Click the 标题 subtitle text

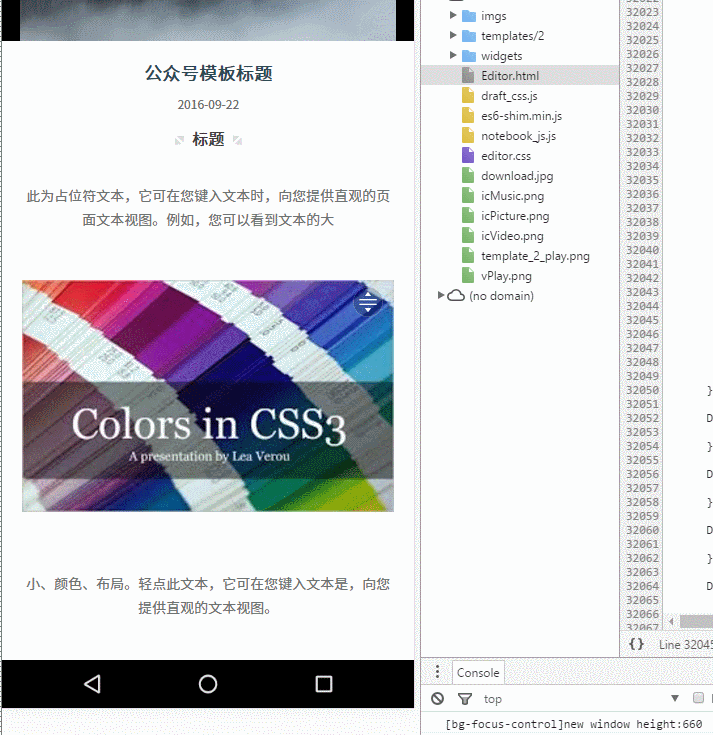pos(208,140)
